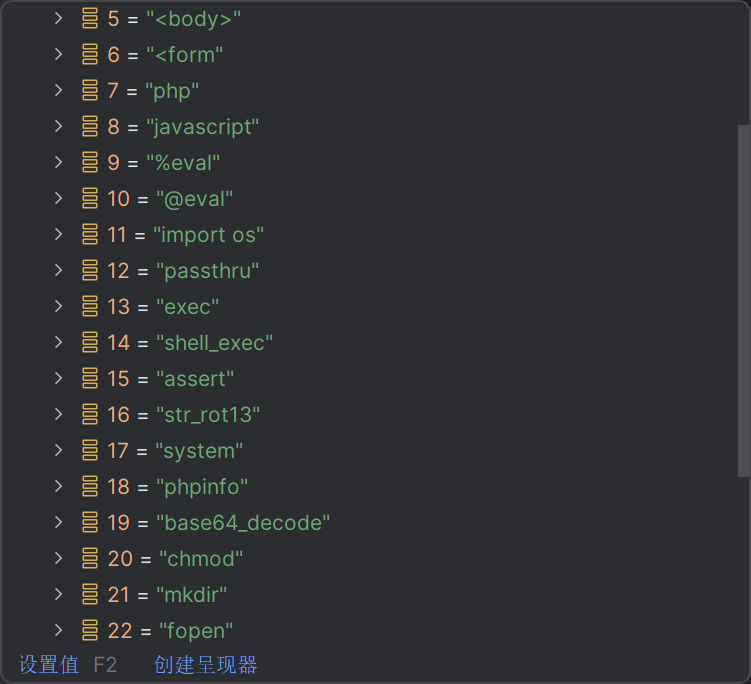The image size is (751, 684).
Task: Expand the "<form" element at index 6
Action: click(59, 55)
